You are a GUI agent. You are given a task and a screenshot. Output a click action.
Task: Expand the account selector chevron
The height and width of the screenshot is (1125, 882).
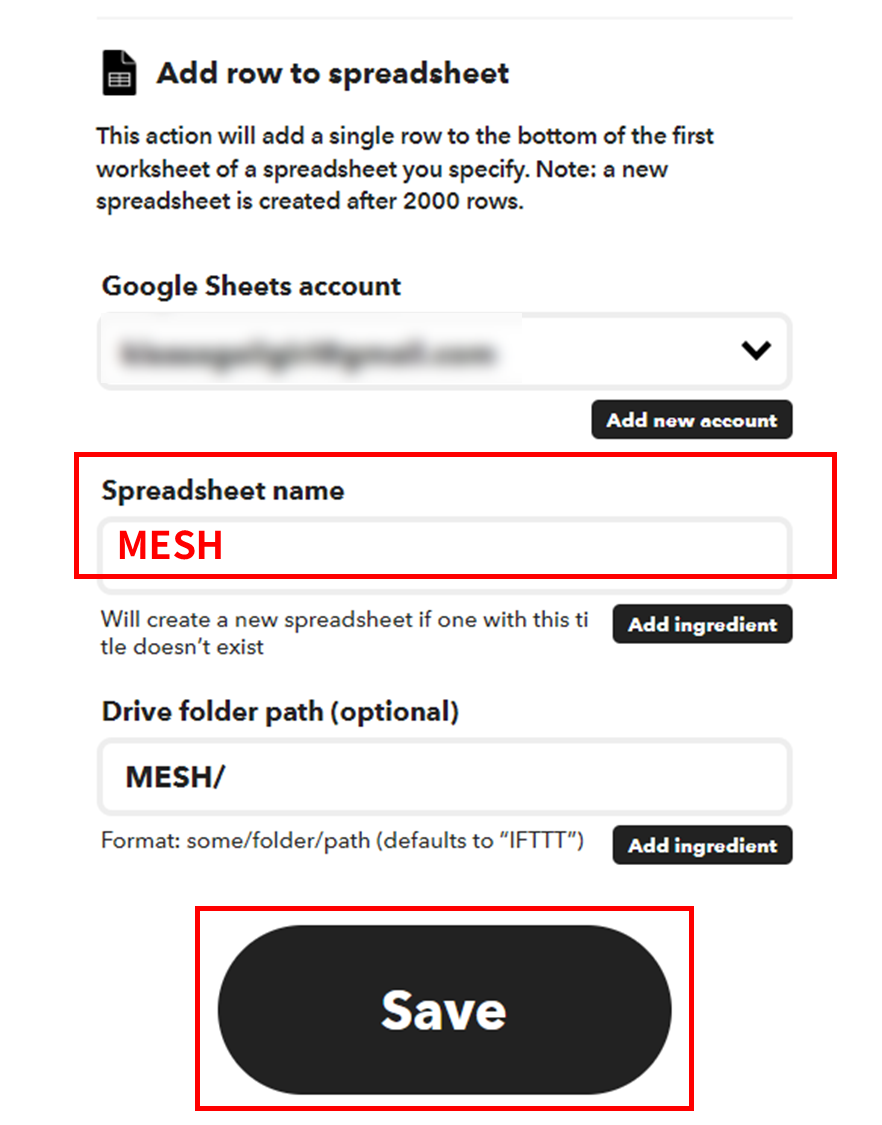click(x=757, y=351)
